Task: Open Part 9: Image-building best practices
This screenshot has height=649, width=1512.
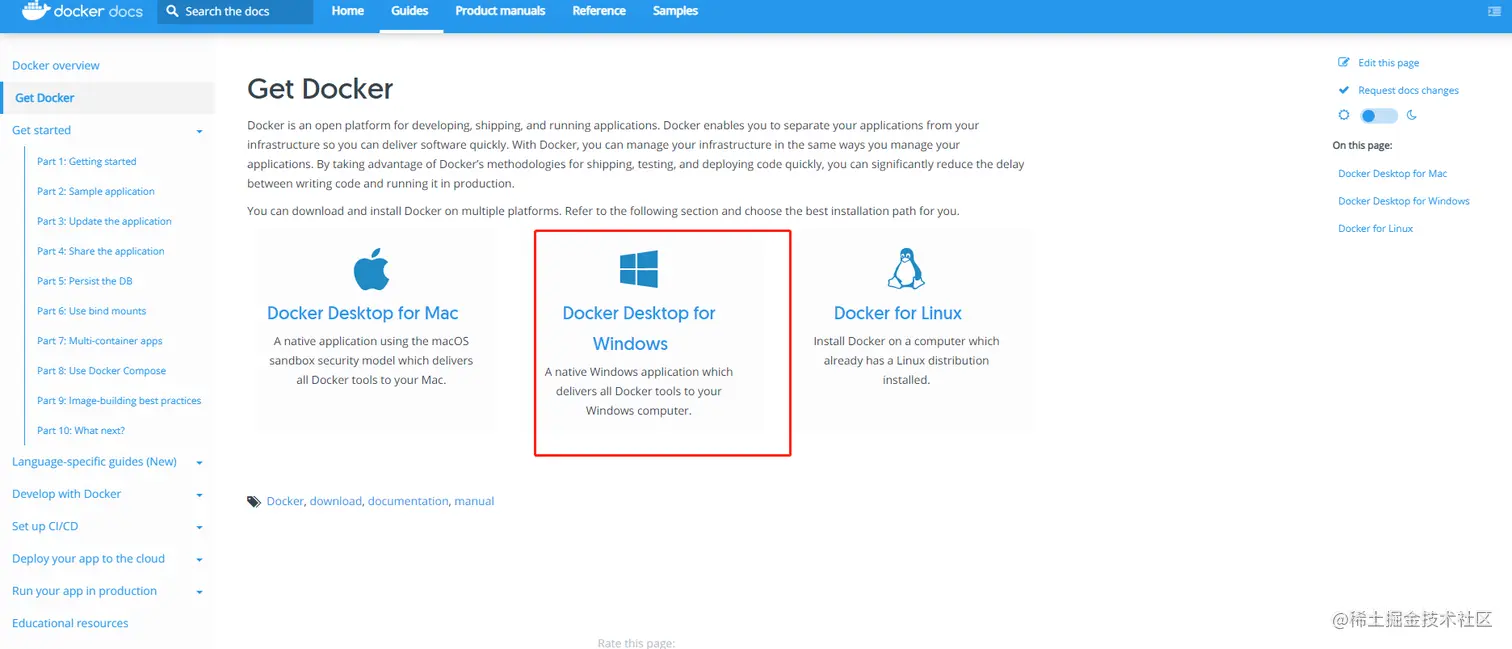Action: click(x=119, y=401)
